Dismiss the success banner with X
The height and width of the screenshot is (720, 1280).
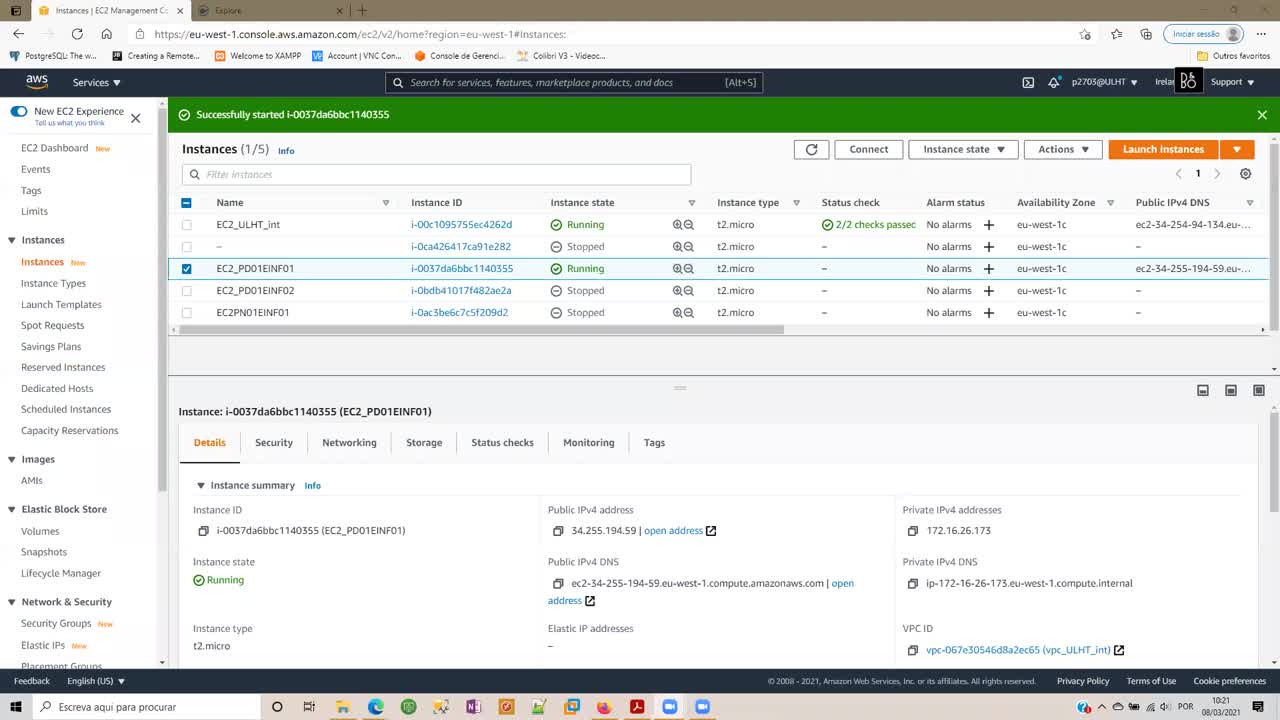coord(1262,115)
